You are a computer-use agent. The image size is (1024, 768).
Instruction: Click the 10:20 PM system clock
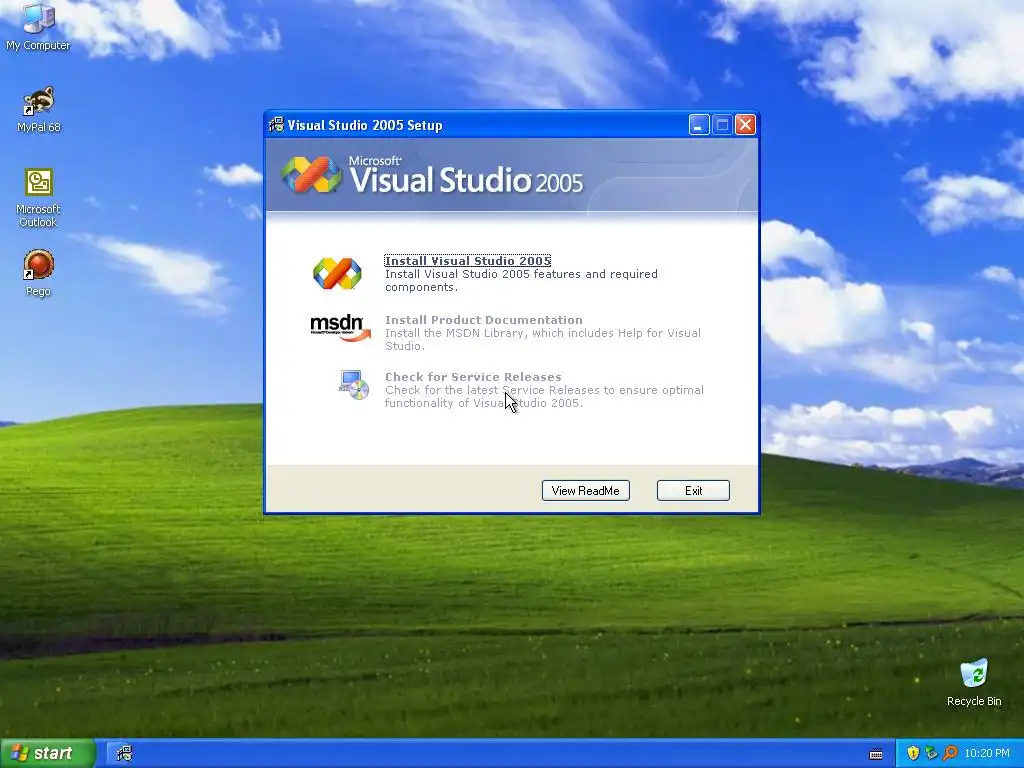[987, 753]
